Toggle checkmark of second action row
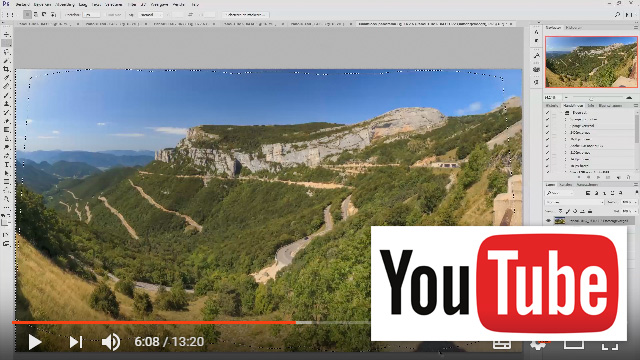This screenshot has height=360, width=640. coord(547,119)
